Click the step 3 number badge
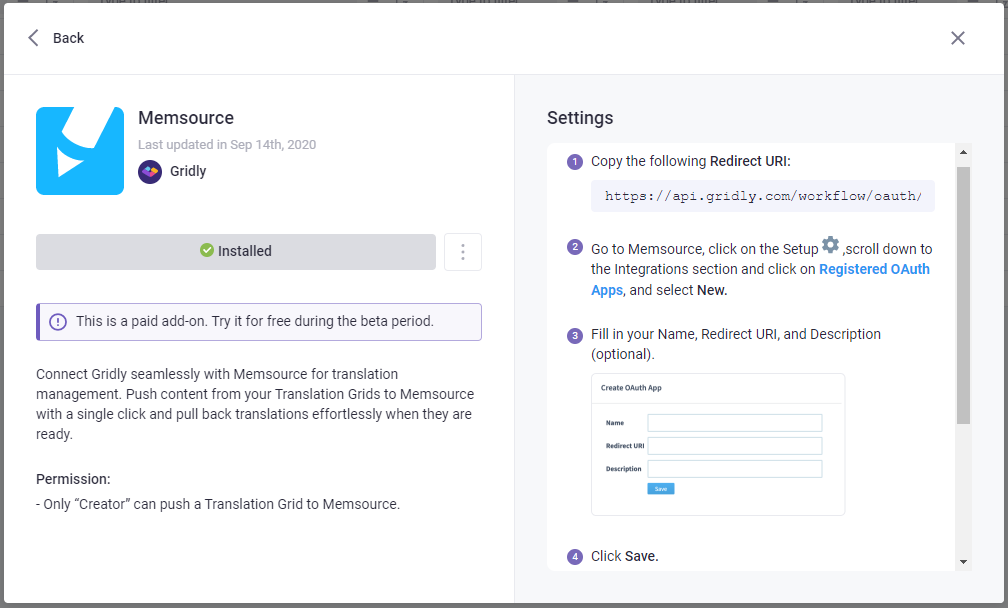1008x608 pixels. [x=575, y=335]
